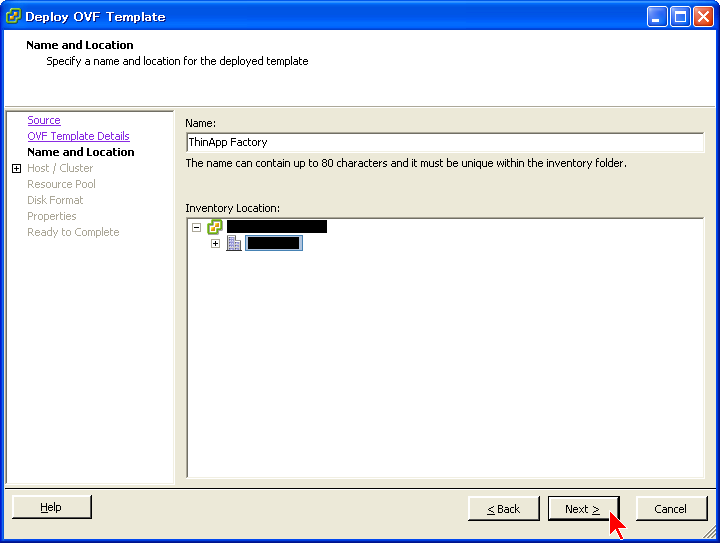The width and height of the screenshot is (720, 543).
Task: Click the Inventory Location label
Action: (232, 208)
